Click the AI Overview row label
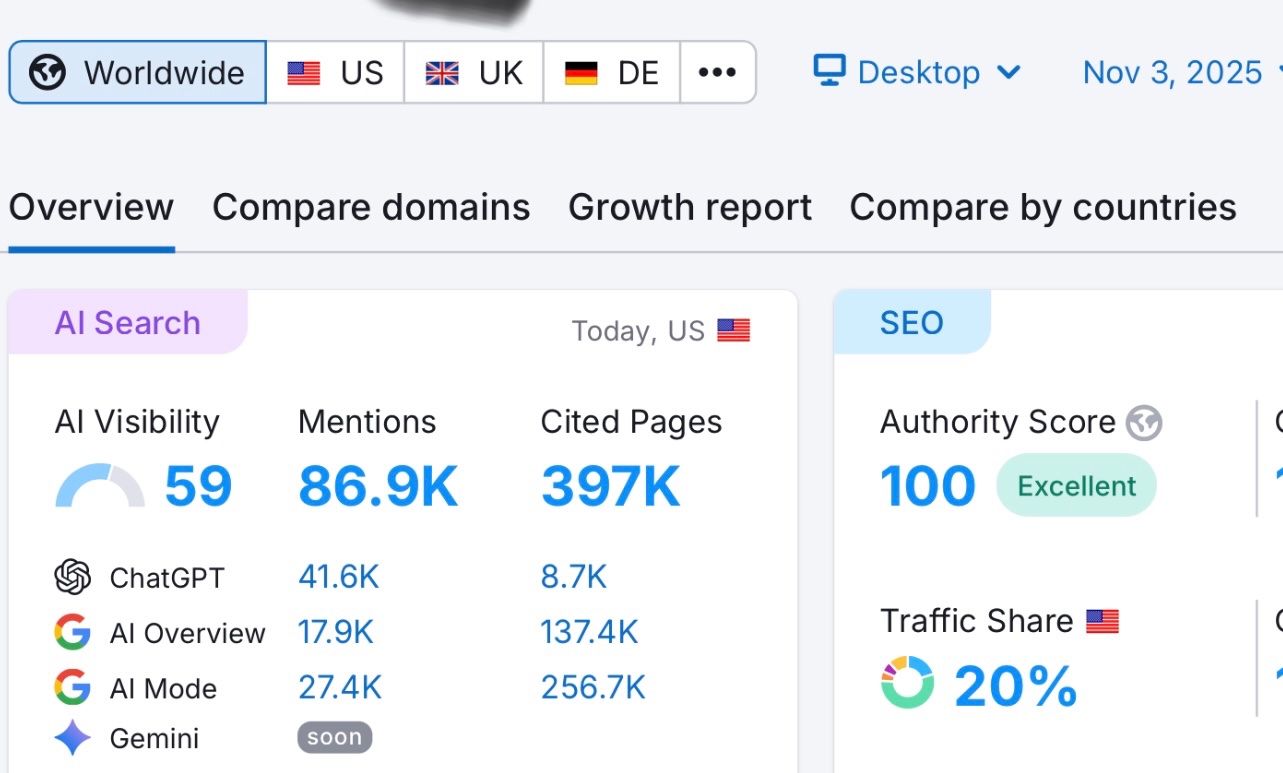1283x773 pixels. 188,633
